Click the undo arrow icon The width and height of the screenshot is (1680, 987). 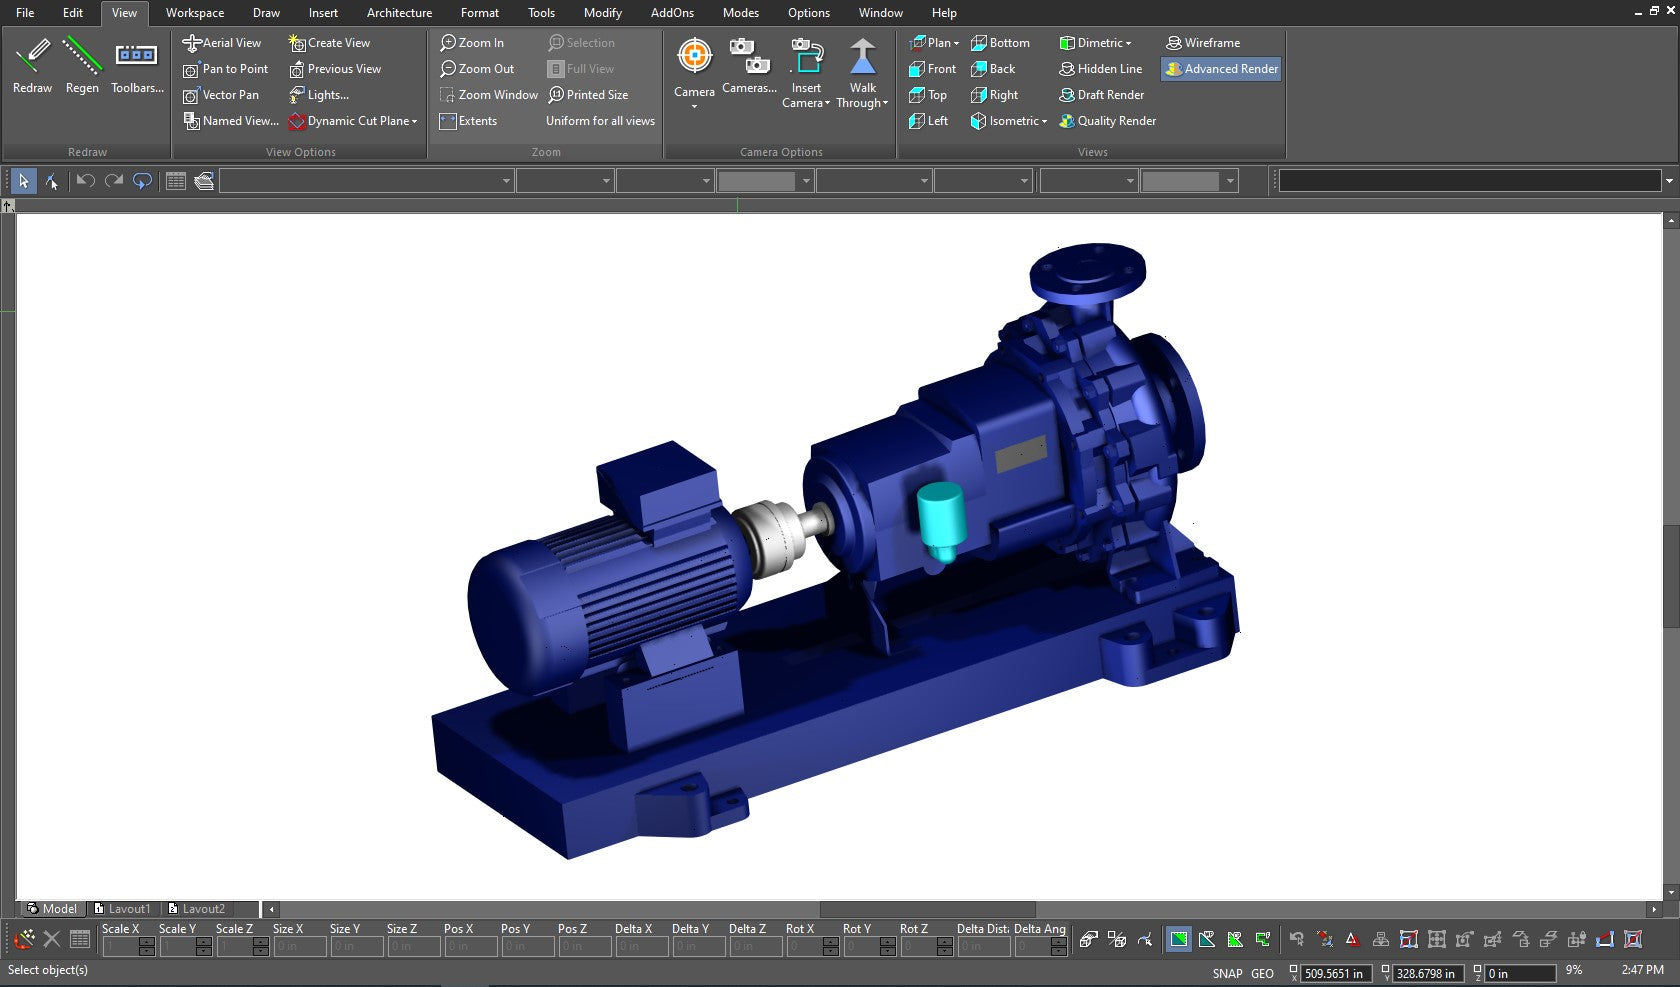click(86, 181)
